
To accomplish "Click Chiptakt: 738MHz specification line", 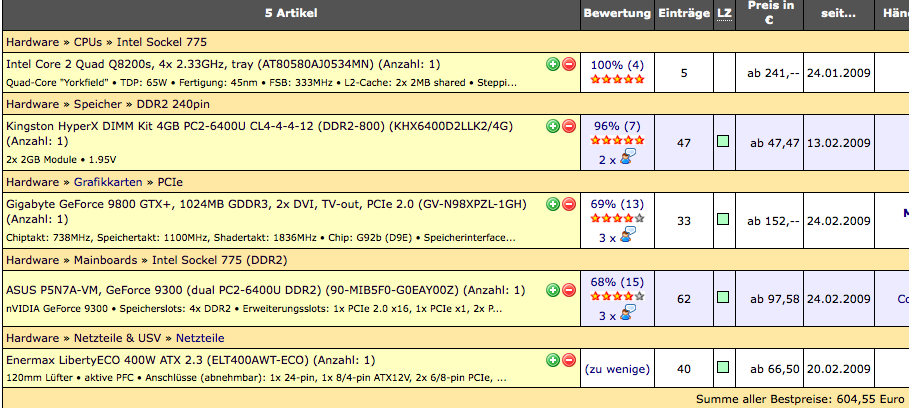I will click(x=260, y=238).
